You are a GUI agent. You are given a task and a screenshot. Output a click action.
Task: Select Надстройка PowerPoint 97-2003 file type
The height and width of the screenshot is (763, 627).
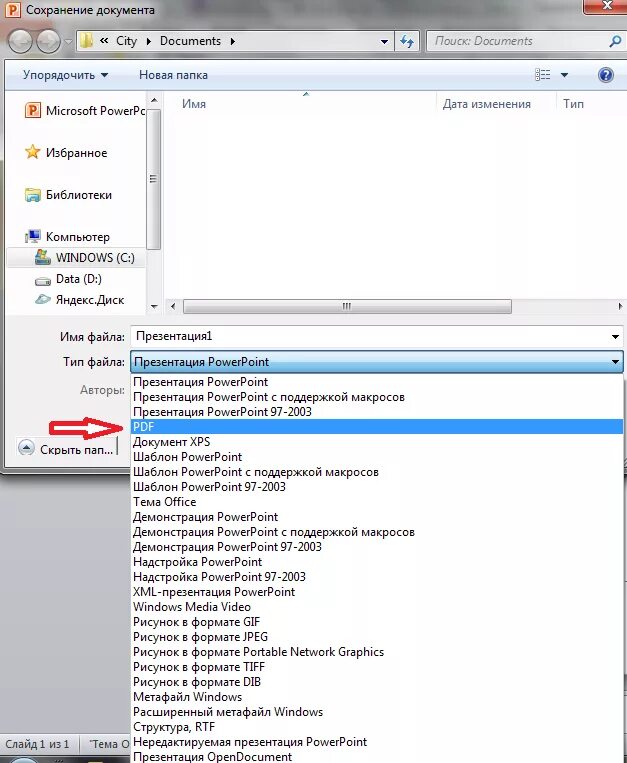coord(377,577)
